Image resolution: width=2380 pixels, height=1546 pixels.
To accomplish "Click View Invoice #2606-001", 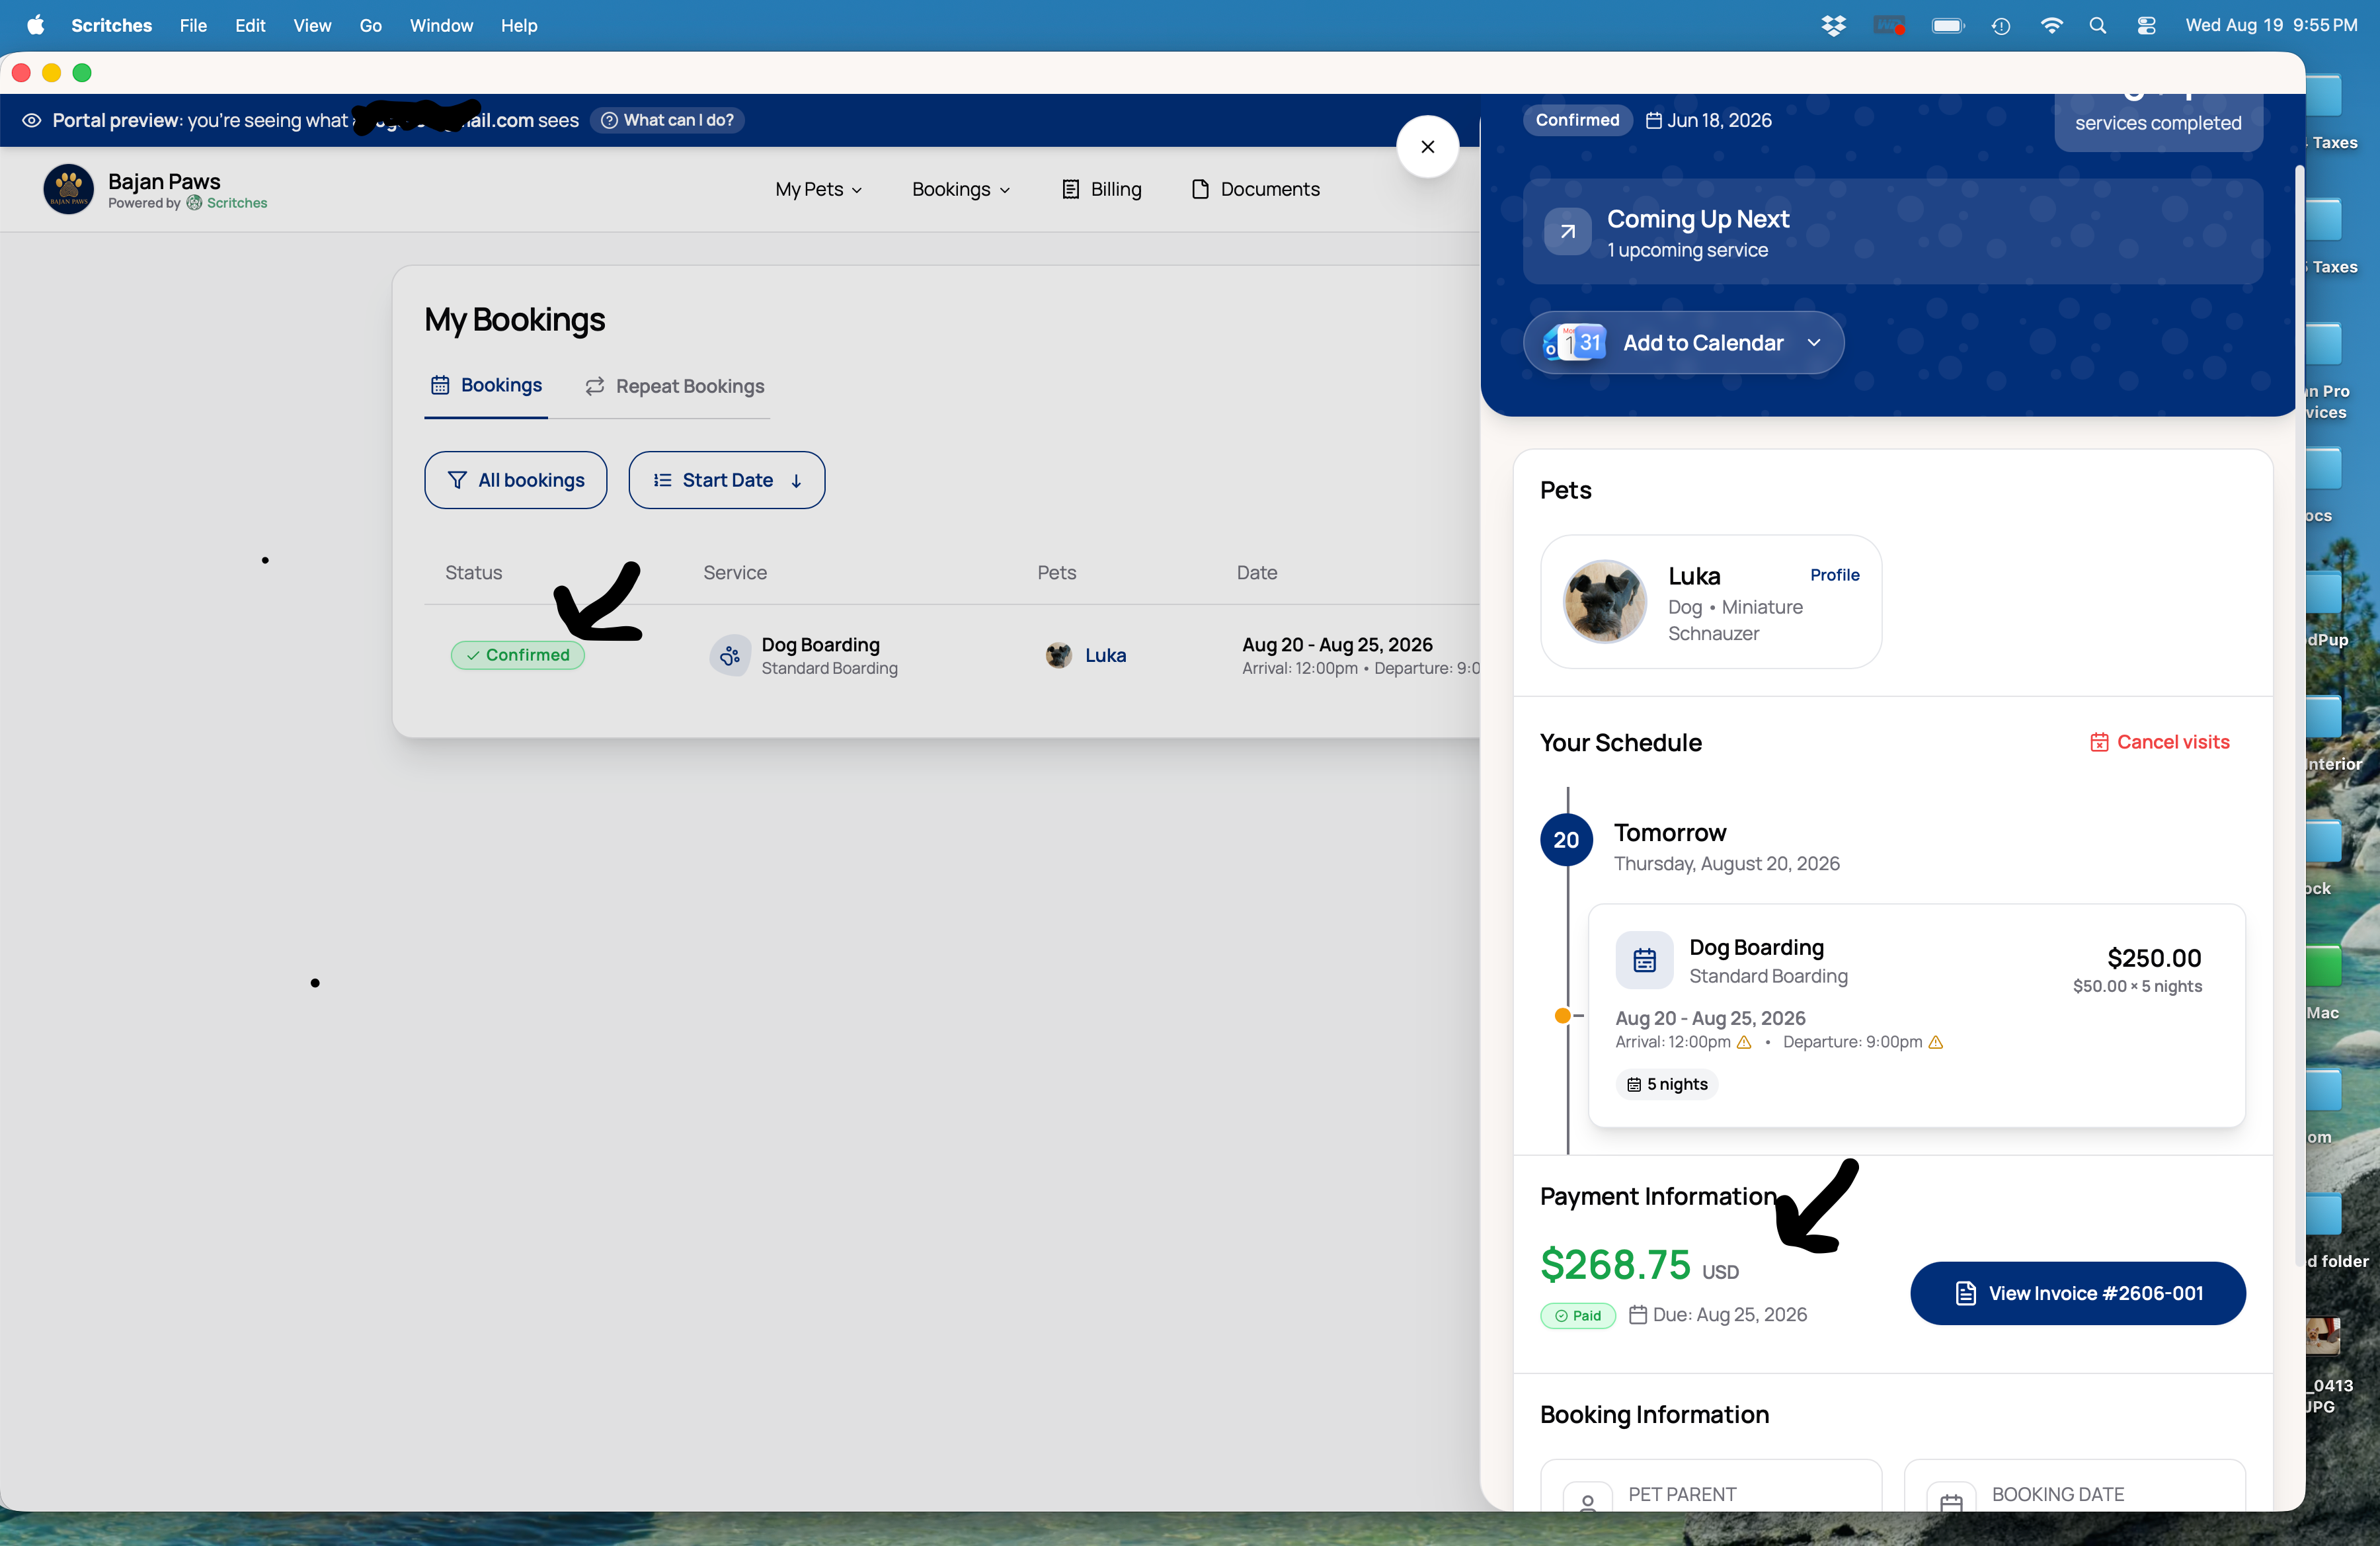I will 2078,1293.
